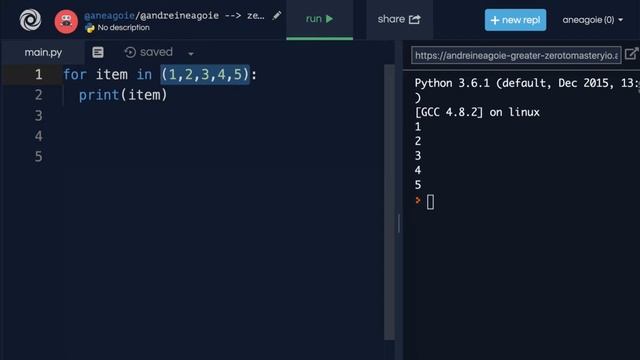
Task: Expand the aneagoie account dropdown
Action: 592,20
